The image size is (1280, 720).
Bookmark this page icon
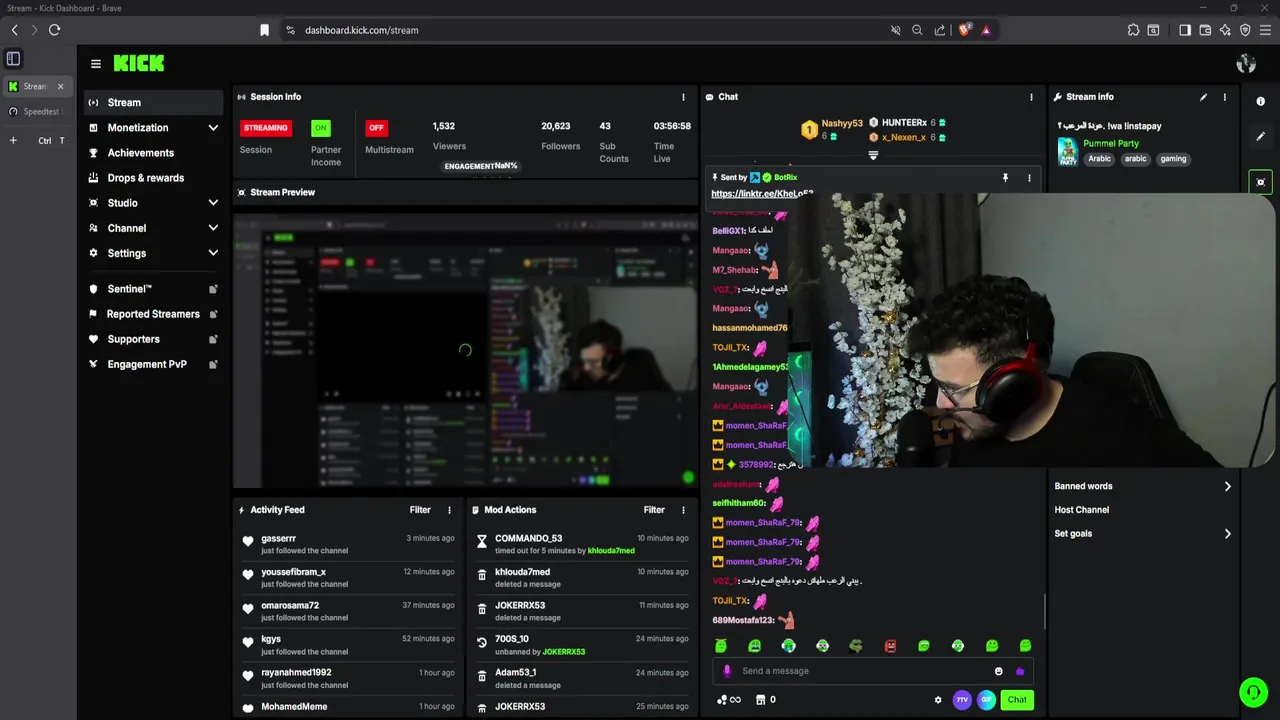coord(264,30)
